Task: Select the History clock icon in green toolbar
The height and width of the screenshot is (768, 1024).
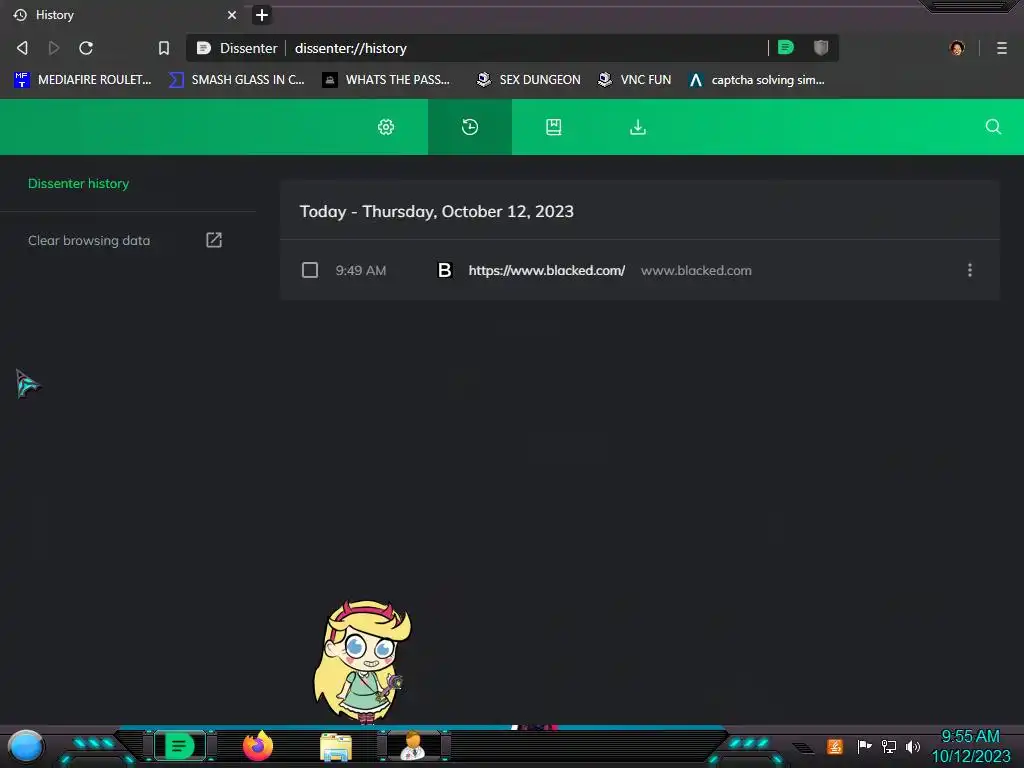Action: [470, 127]
